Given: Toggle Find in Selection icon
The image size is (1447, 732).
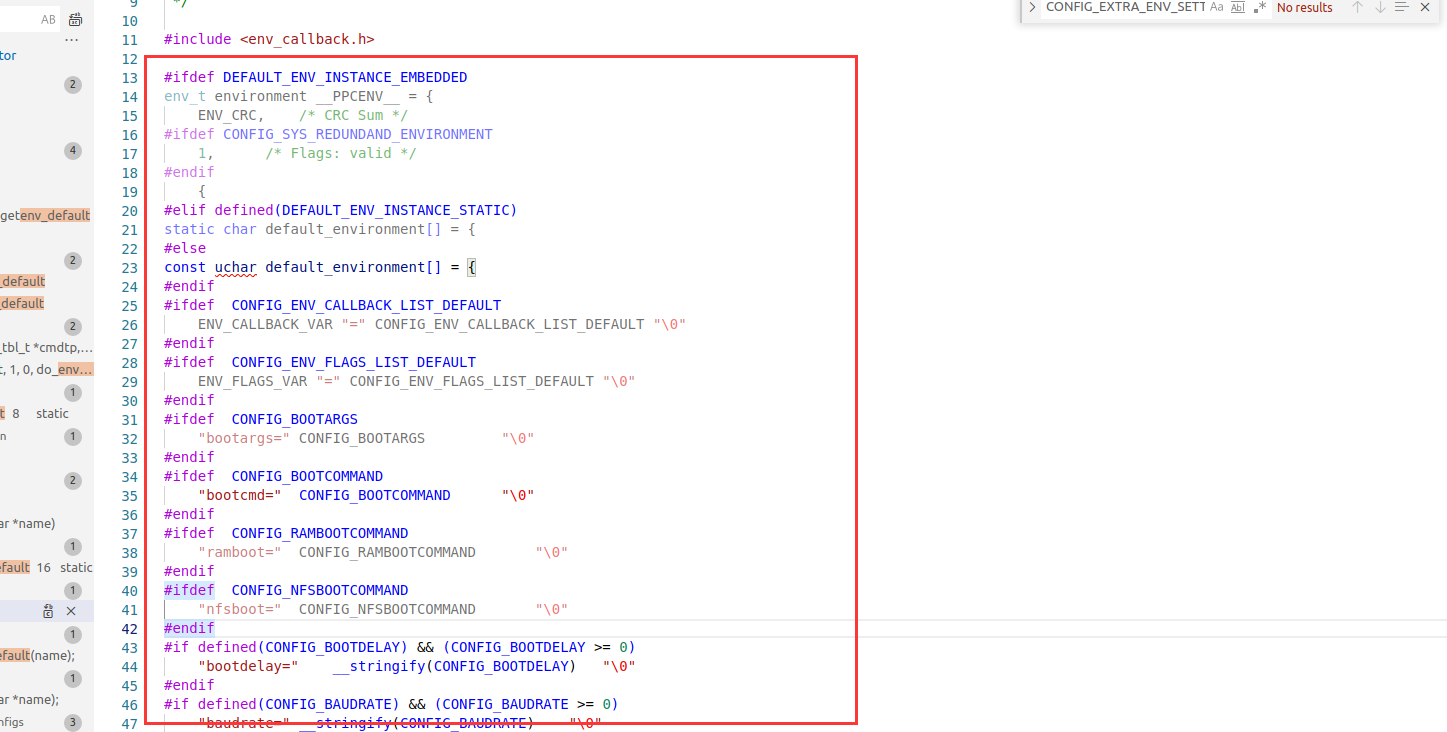Looking at the screenshot, I should 1402,7.
